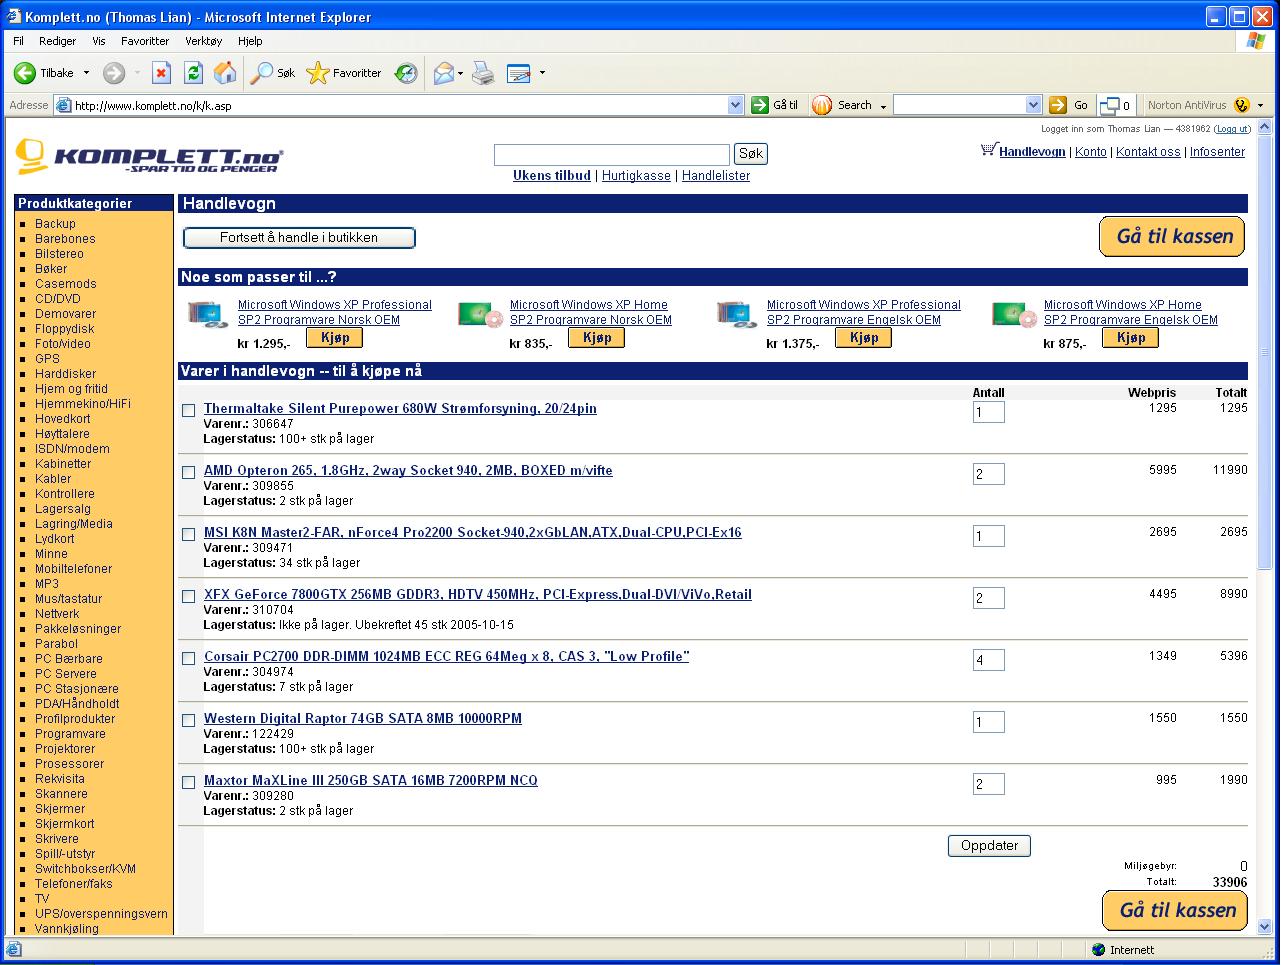Click the Search toolbar globe icon

click(822, 105)
